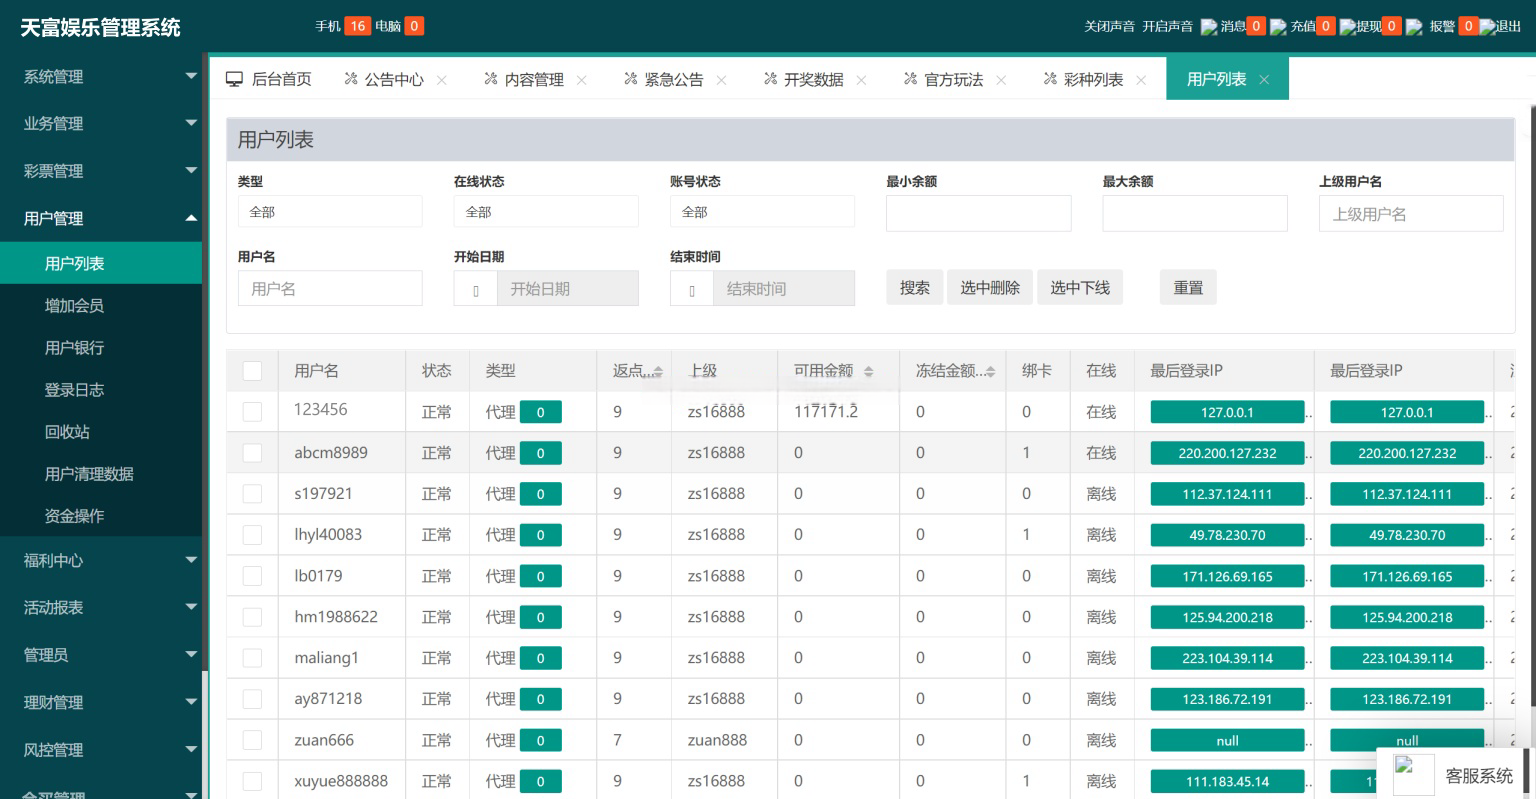Select the checkbox for user maliang1
Screen dimensions: 1536x799
coord(252,658)
